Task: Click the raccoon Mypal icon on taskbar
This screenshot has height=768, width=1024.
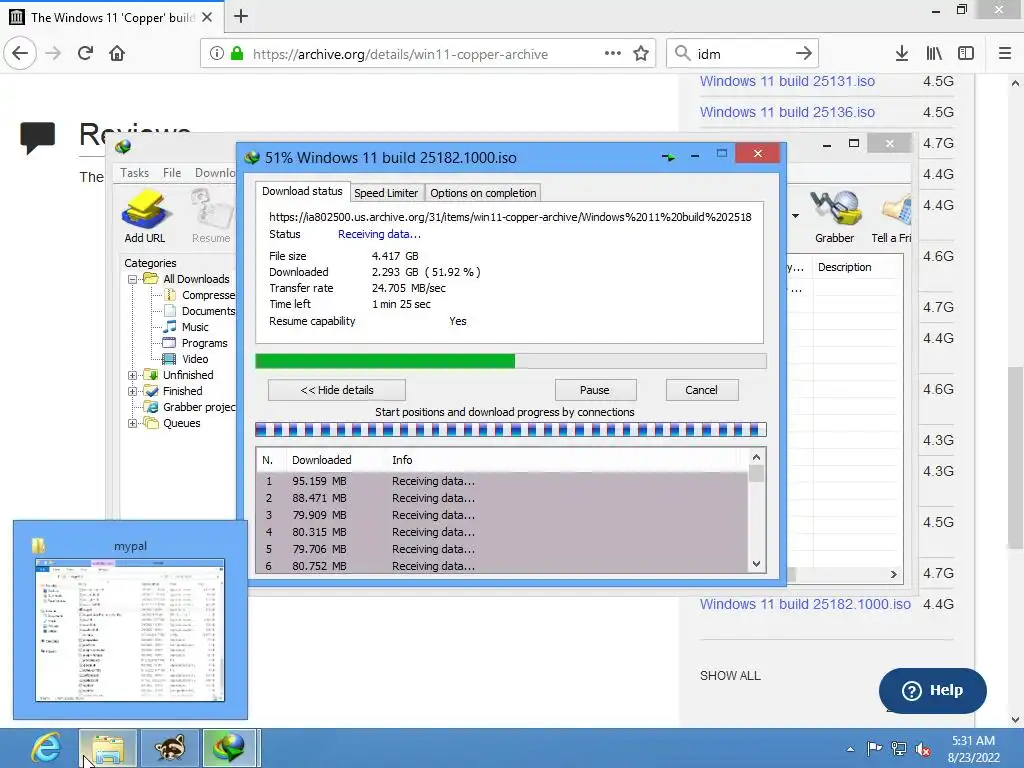Action: (169, 748)
